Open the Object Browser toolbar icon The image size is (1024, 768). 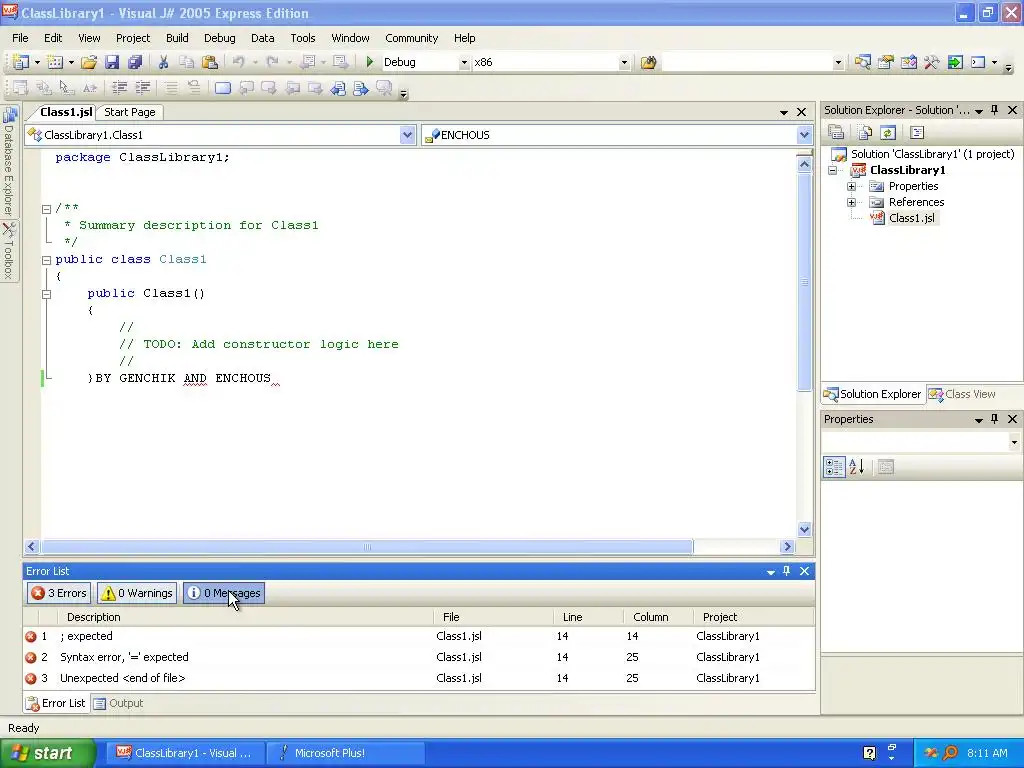[x=908, y=62]
